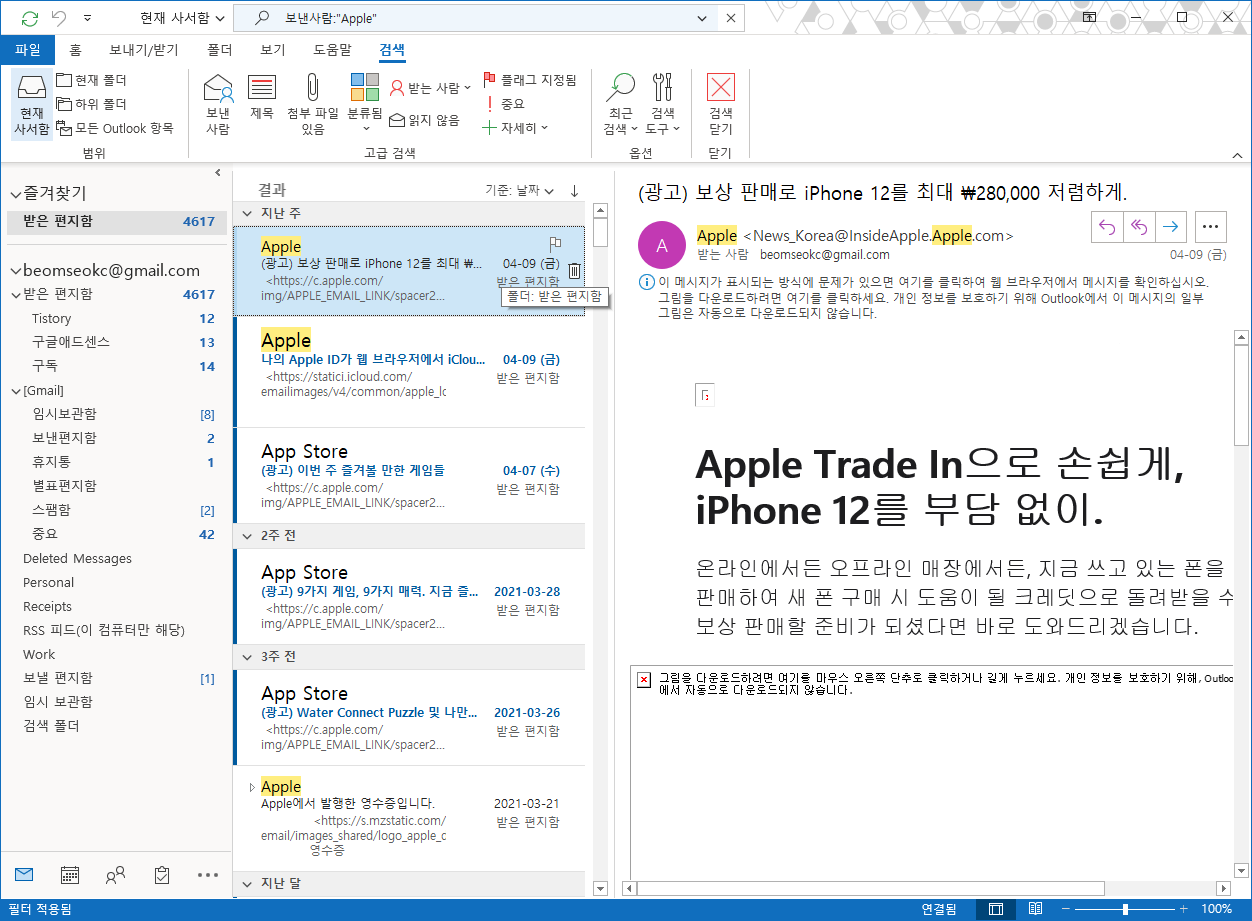This screenshot has width=1252, height=921.
Task: Click the Reply All icon
Action: [x=1138, y=227]
